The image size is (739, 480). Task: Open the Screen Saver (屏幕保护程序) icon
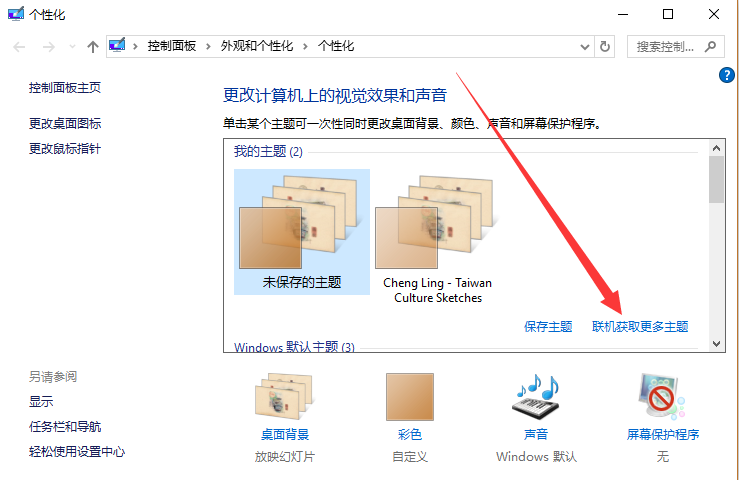pyautogui.click(x=662, y=397)
